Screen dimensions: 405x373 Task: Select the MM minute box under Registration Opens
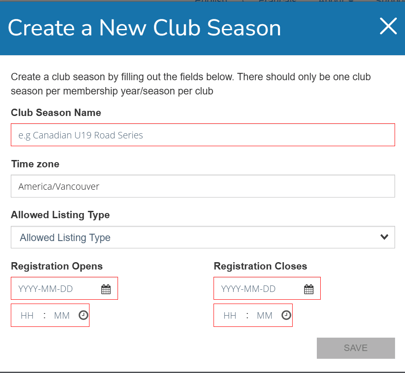(x=62, y=315)
